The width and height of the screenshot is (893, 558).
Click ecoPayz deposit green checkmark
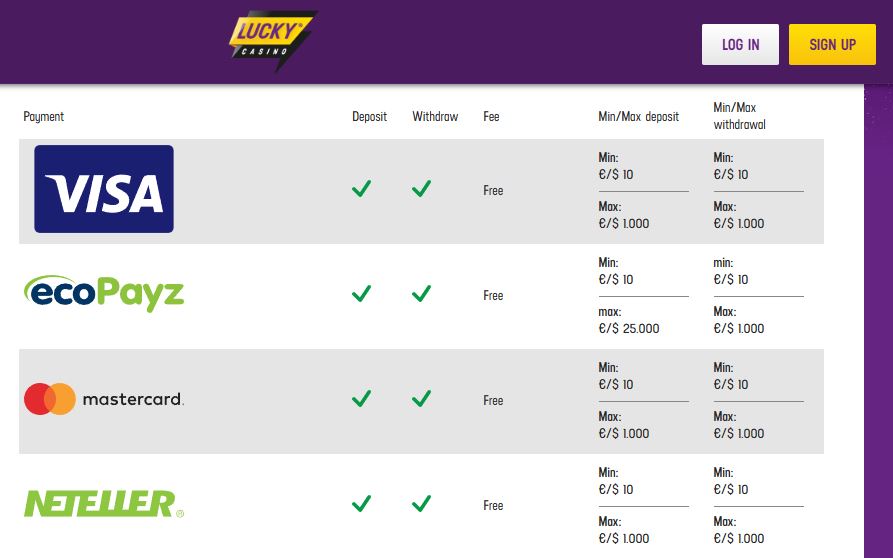tap(362, 293)
